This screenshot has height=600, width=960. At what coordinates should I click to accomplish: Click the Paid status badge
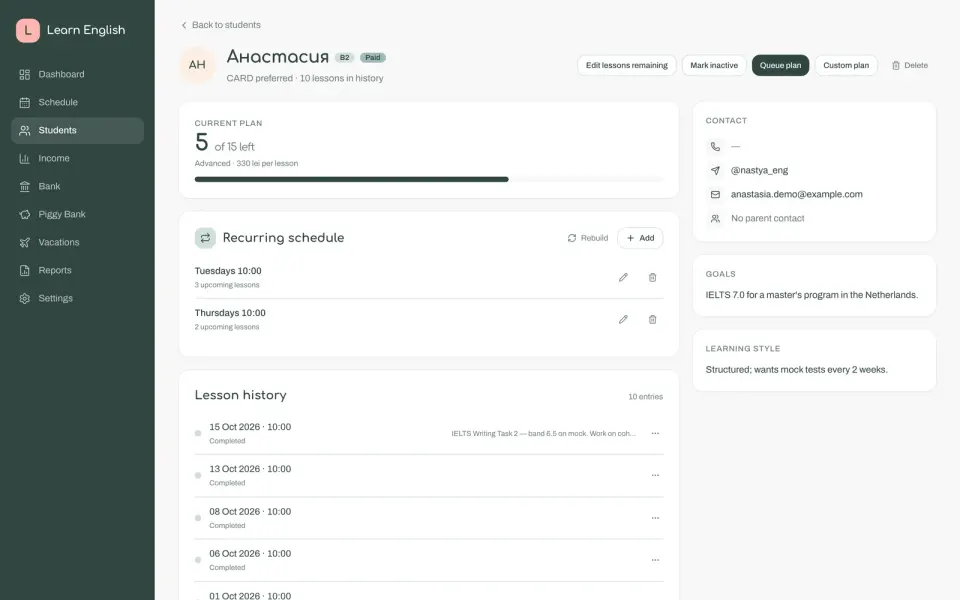373,58
